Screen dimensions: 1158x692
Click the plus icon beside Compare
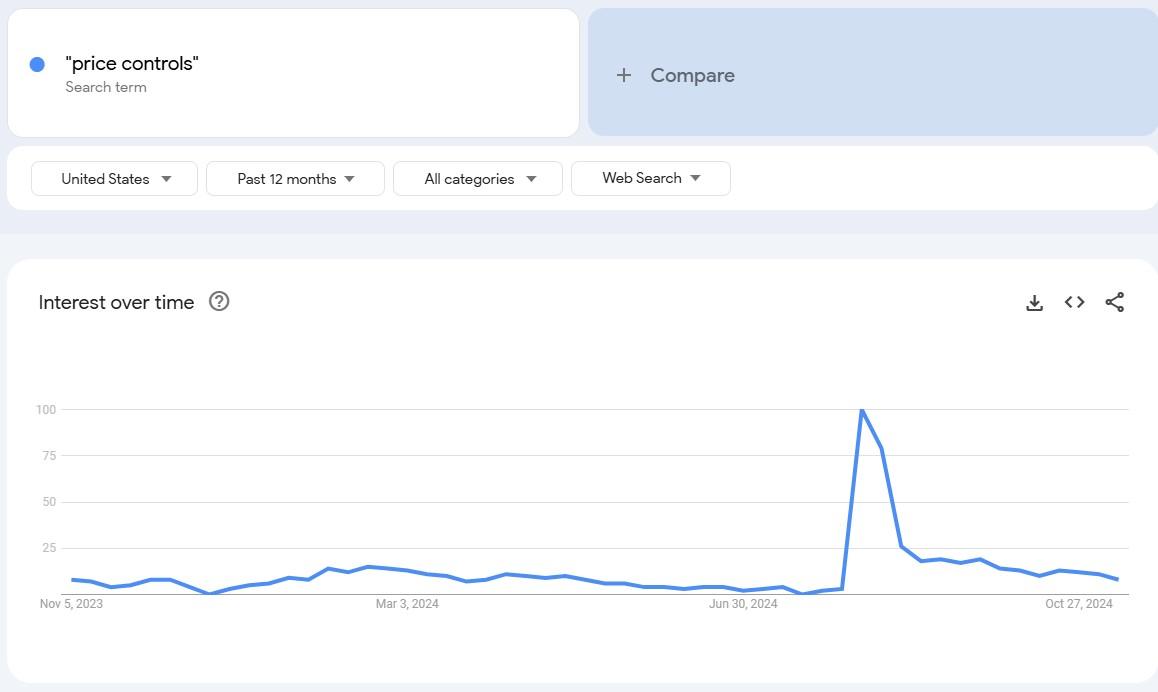pyautogui.click(x=624, y=75)
